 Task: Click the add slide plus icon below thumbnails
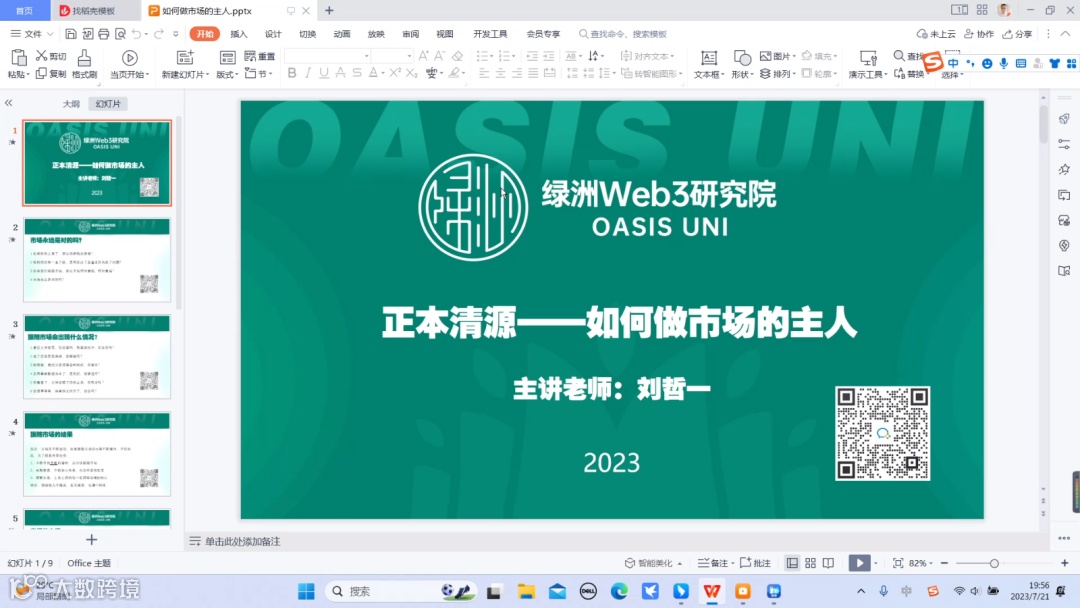coord(92,539)
